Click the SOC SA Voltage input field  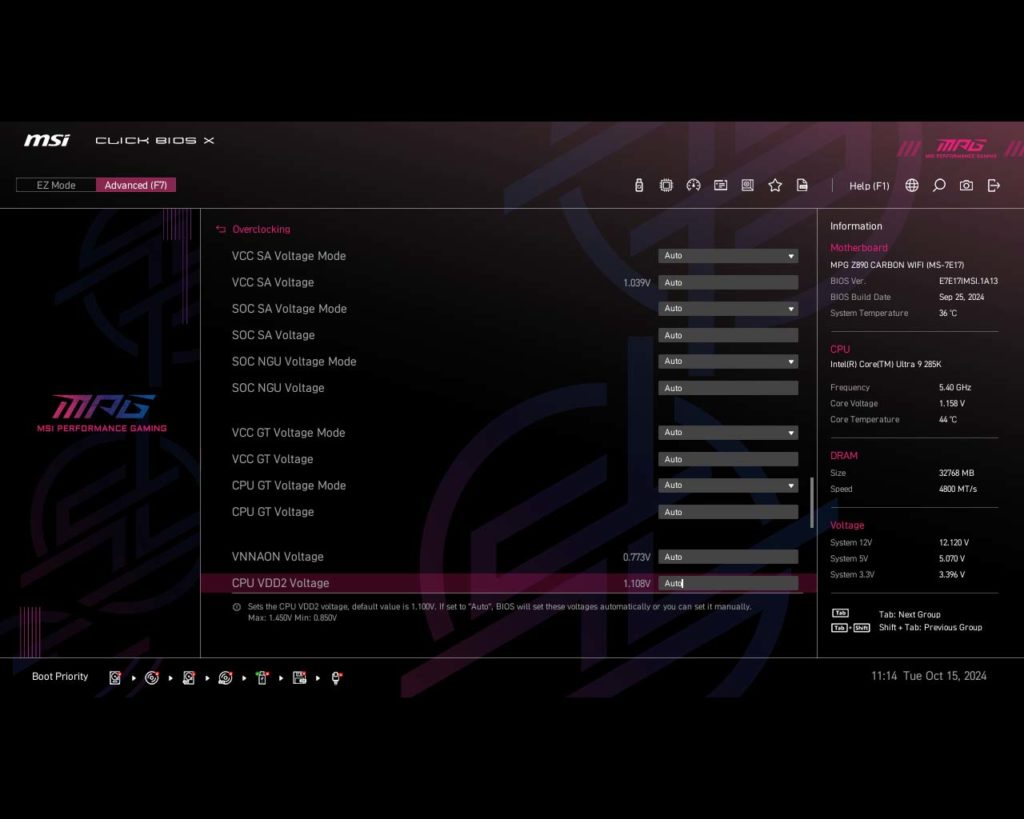pyautogui.click(x=728, y=335)
